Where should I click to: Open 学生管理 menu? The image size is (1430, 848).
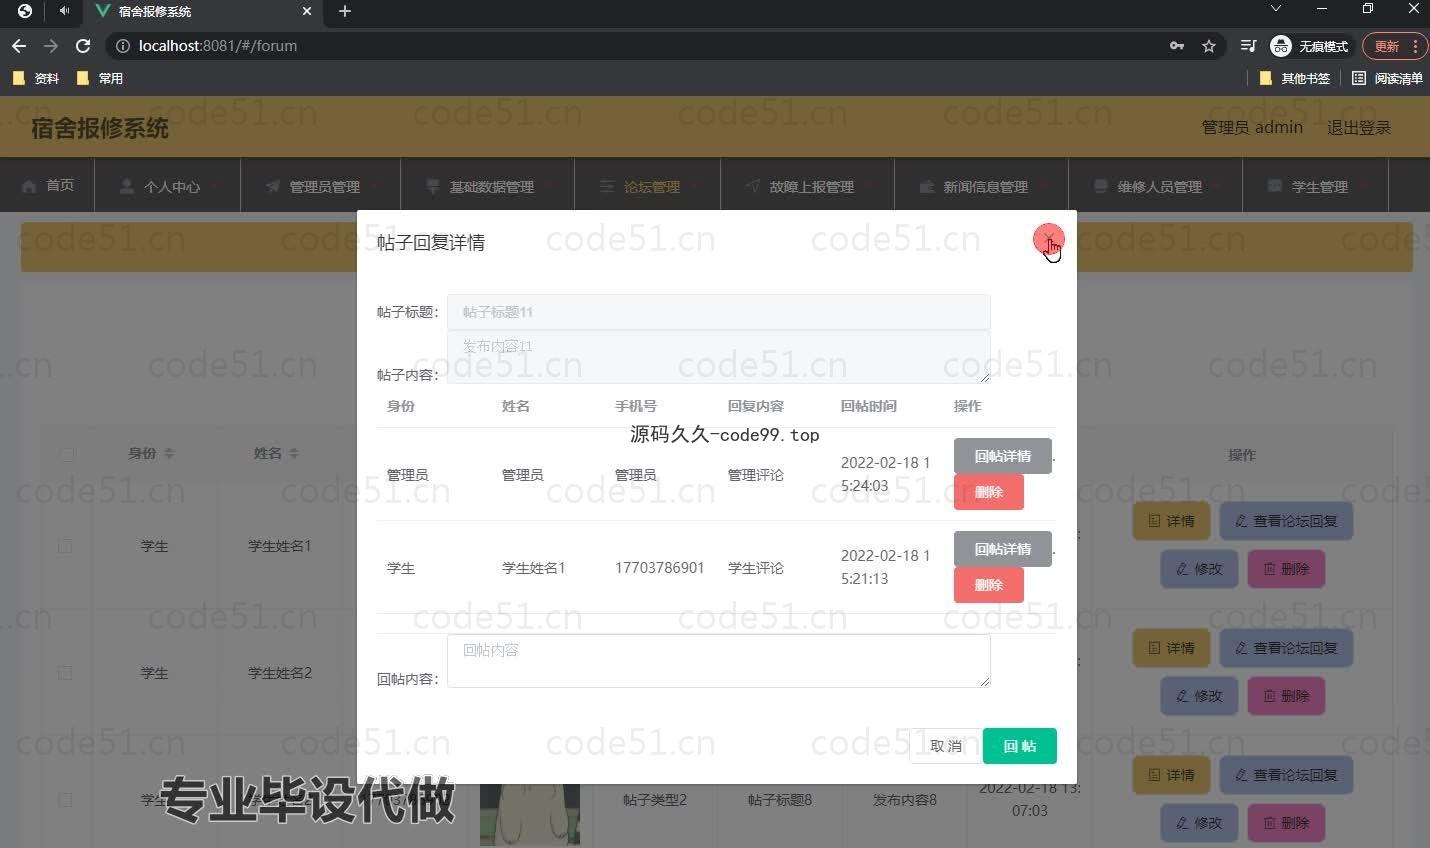click(1316, 186)
